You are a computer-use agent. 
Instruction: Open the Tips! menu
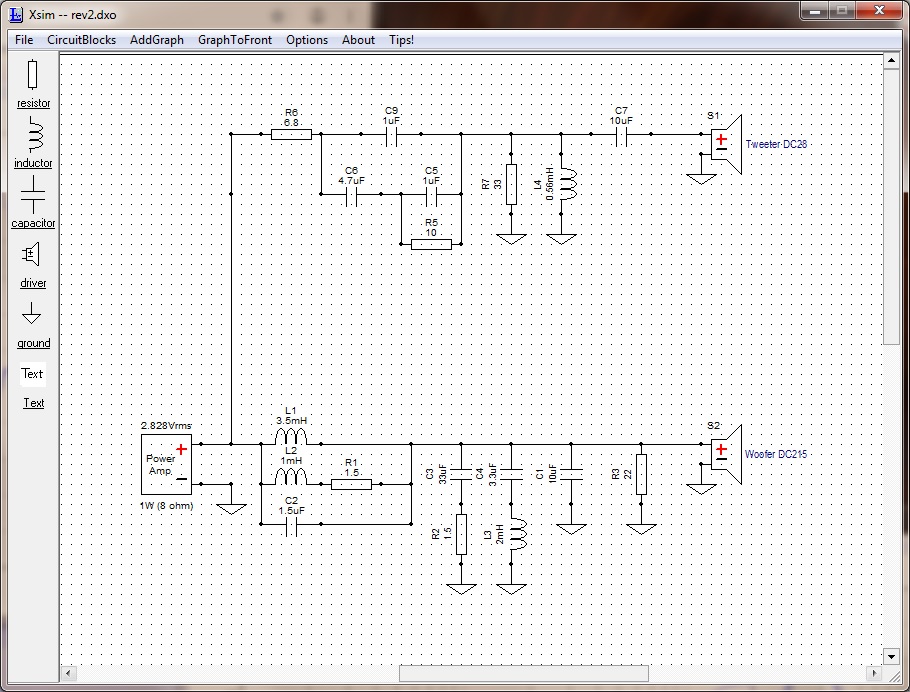coord(401,40)
